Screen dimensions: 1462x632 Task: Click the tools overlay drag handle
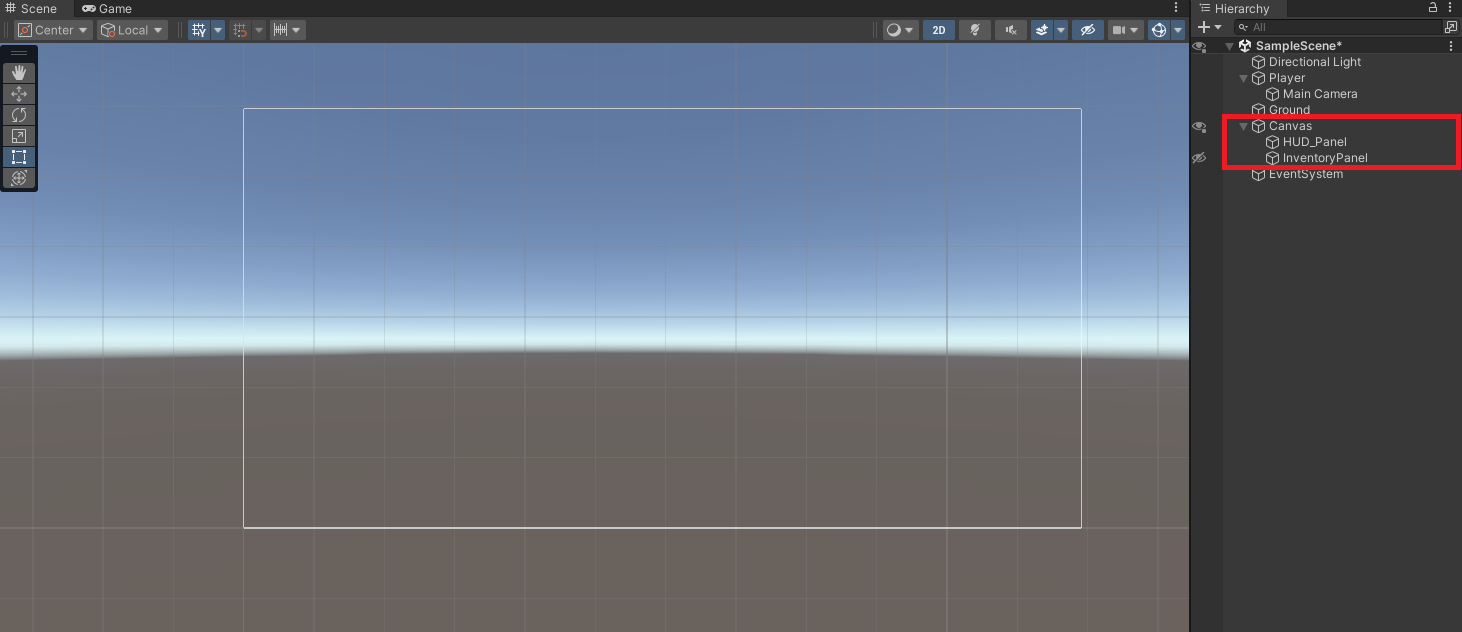(x=19, y=53)
